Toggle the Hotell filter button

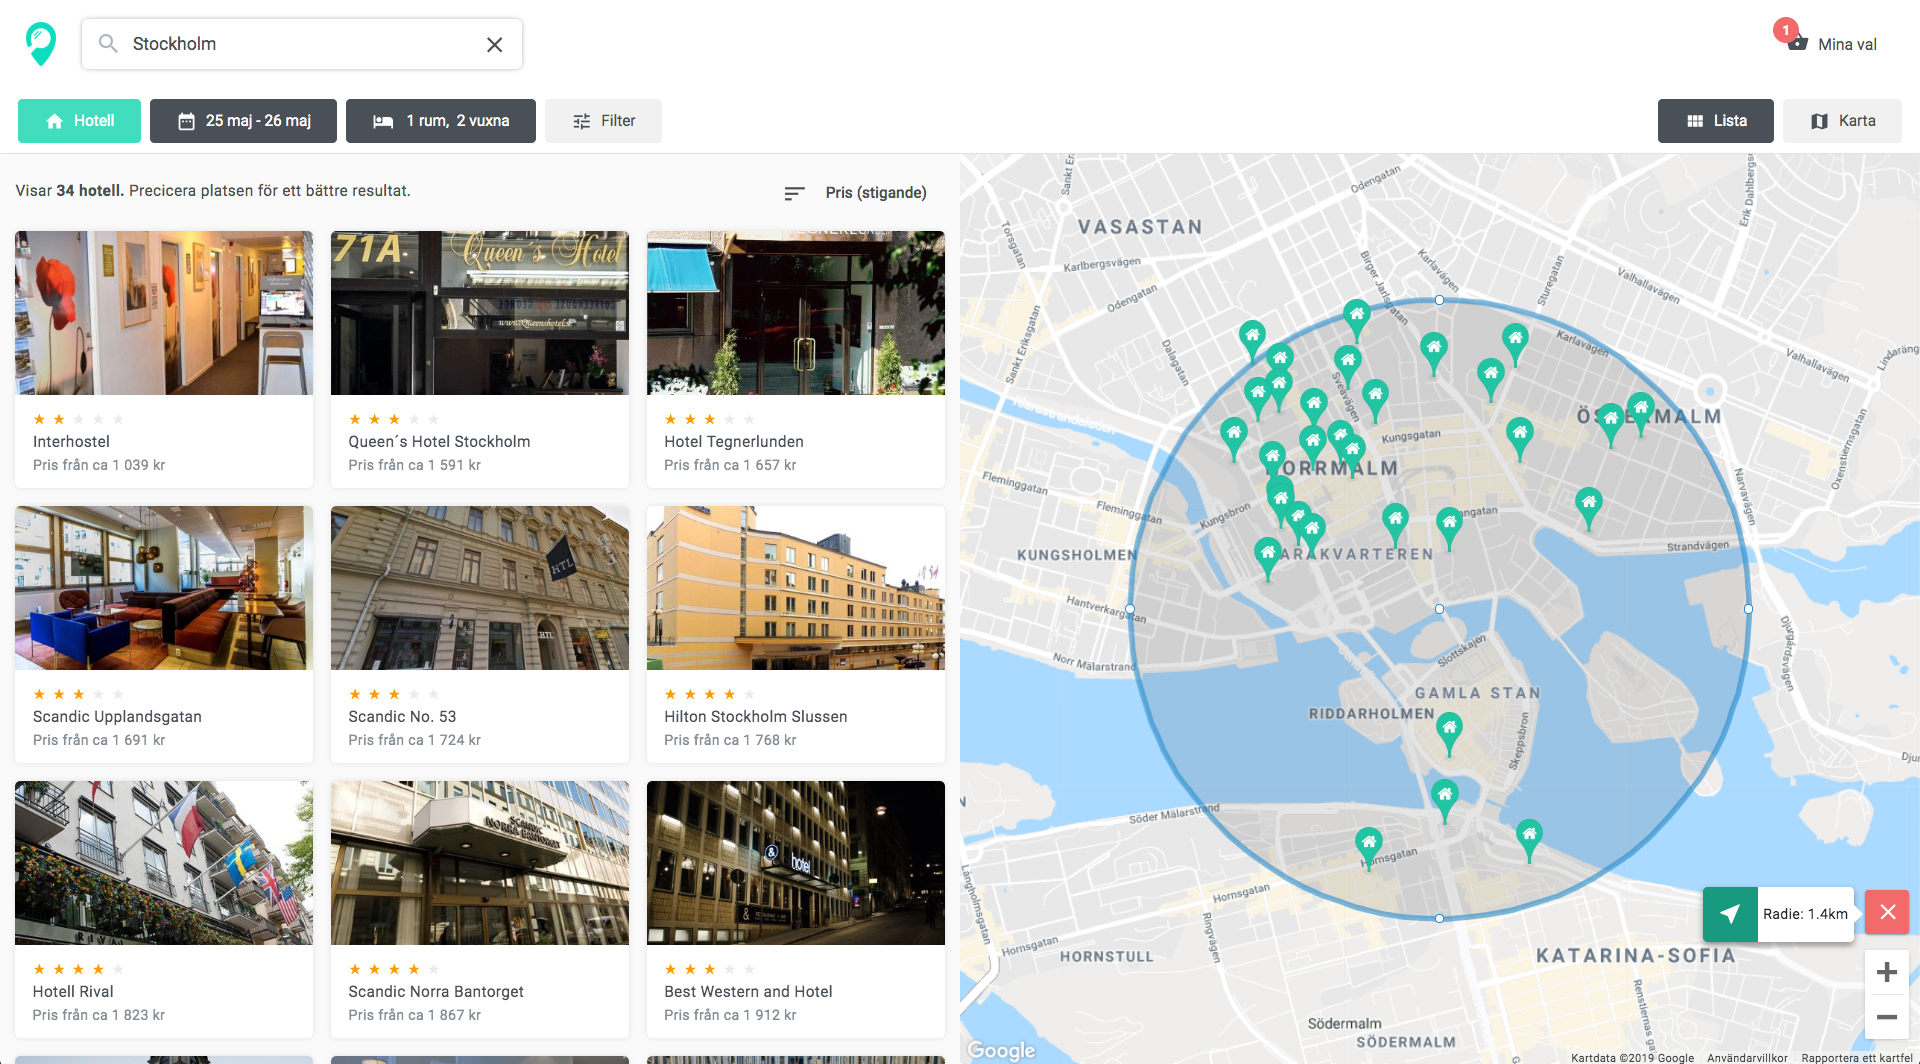coord(78,120)
